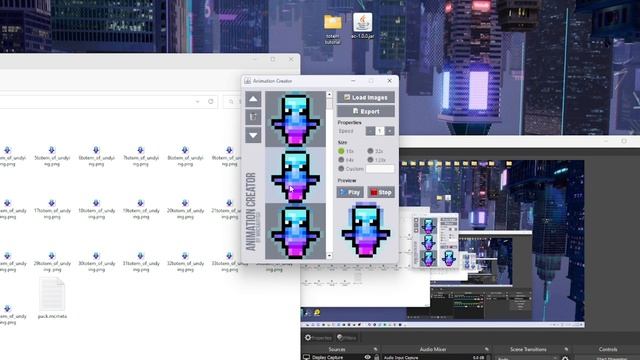Select the 20totem_of_undying.png file
640x360 pixels.
[185, 209]
